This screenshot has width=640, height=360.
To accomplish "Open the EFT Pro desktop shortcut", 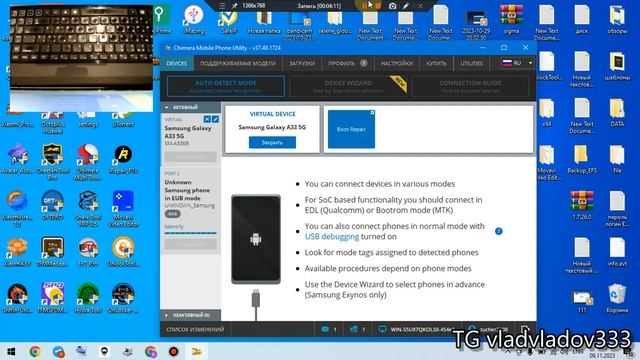I will pyautogui.click(x=88, y=252).
